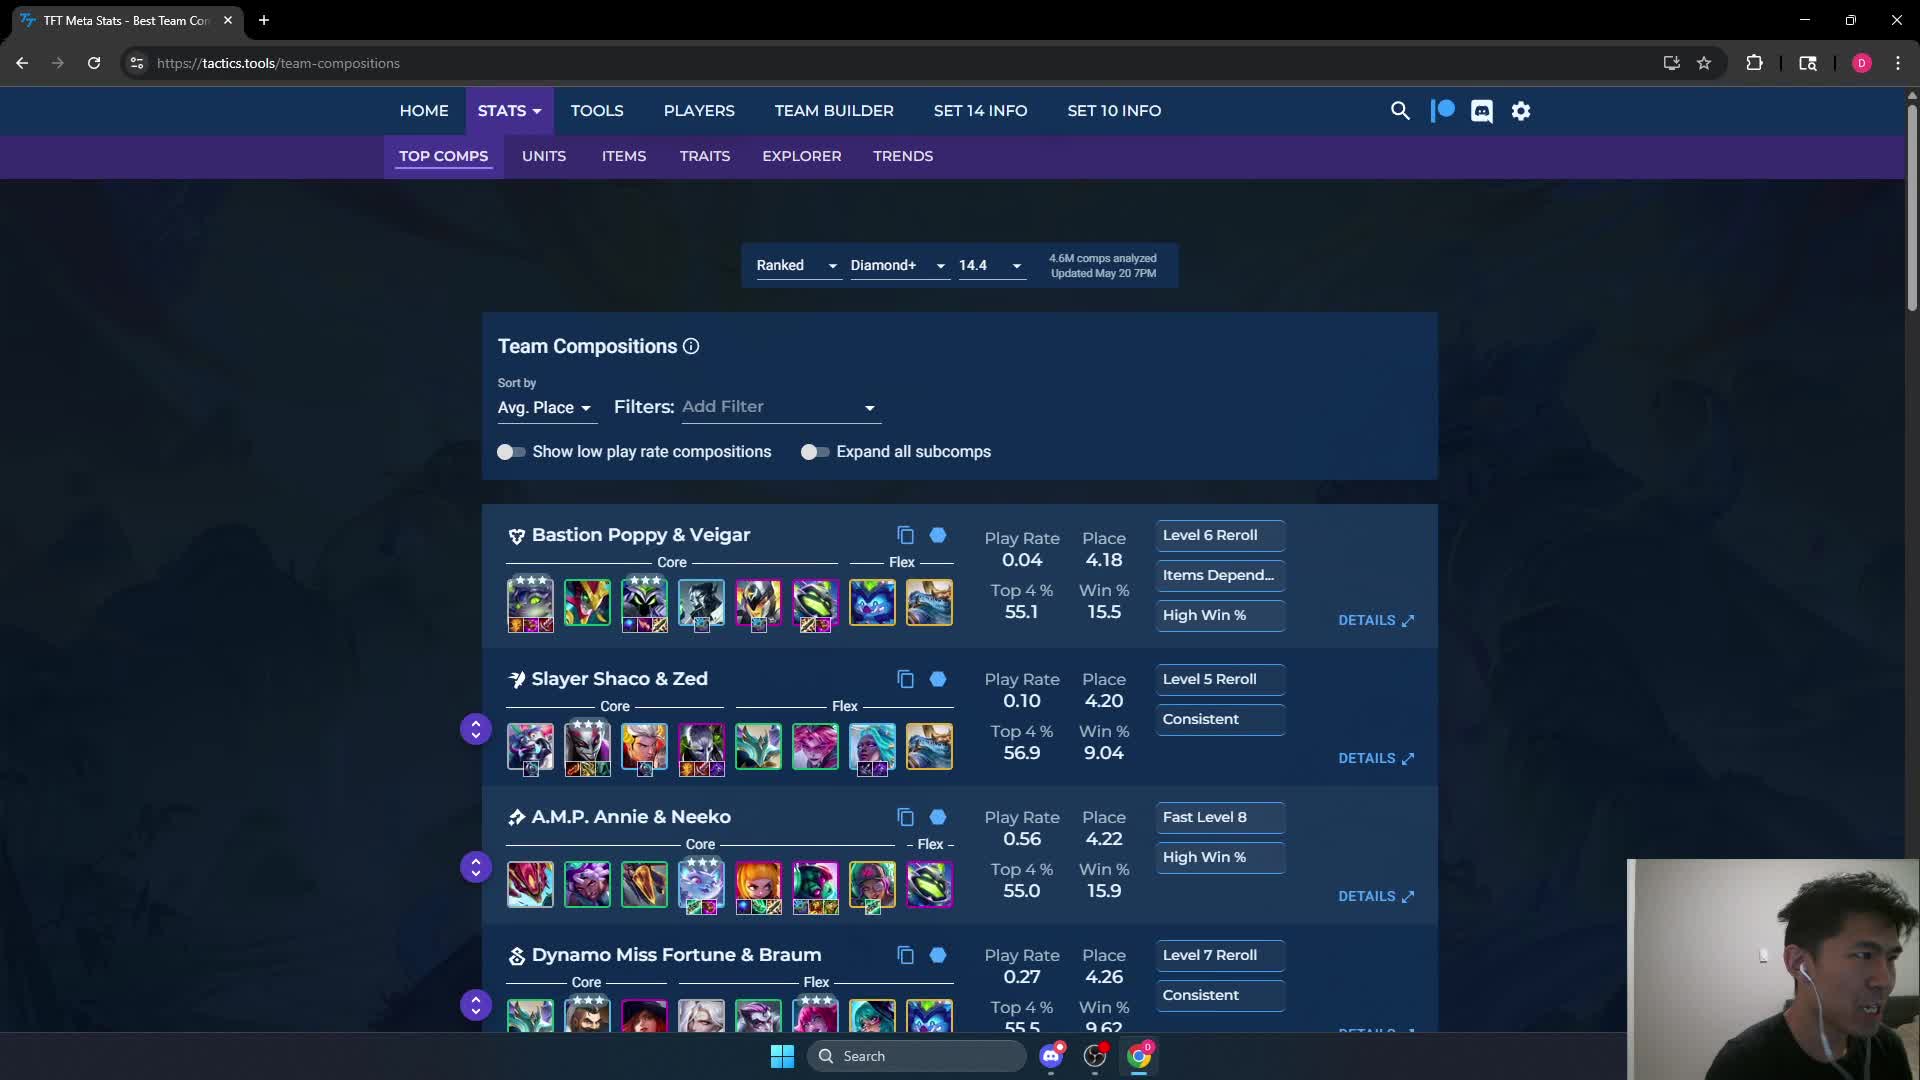Copy Dynamo Miss Fortune & Braum team code
This screenshot has height=1080, width=1920.
[x=905, y=955]
